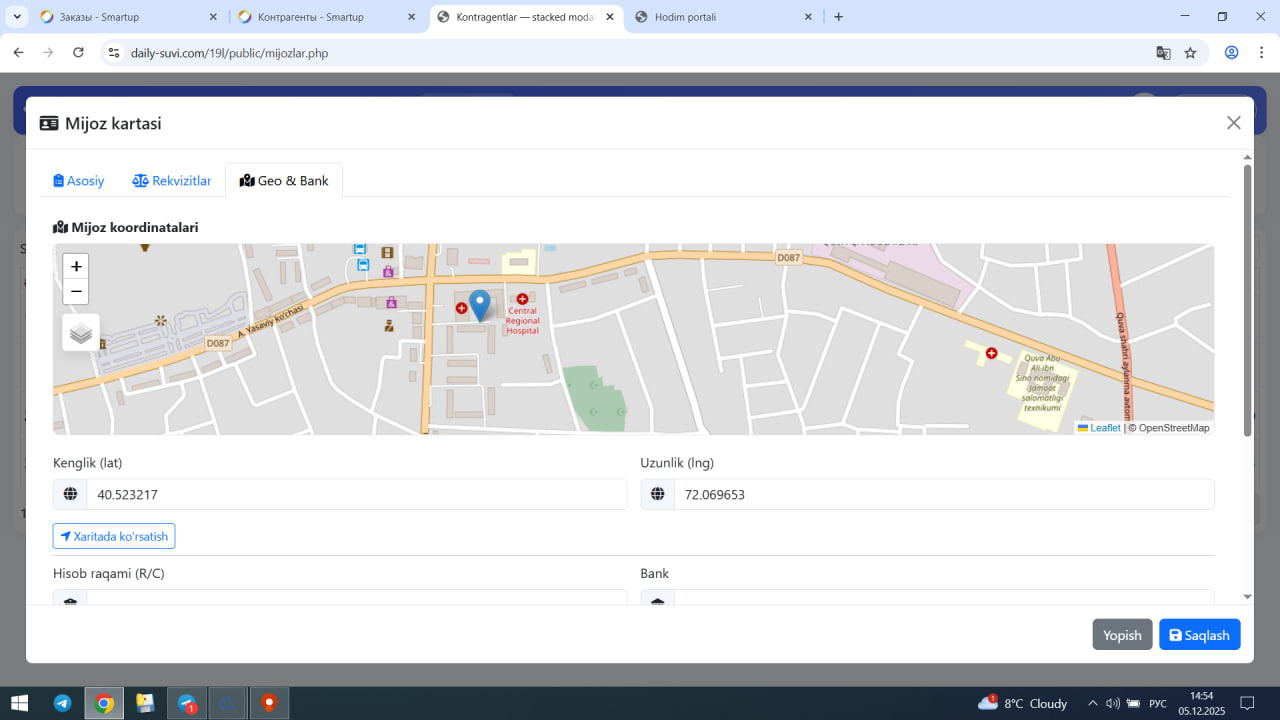Click the Kenglik (lat) input field
The width and height of the screenshot is (1280, 720).
pos(355,494)
